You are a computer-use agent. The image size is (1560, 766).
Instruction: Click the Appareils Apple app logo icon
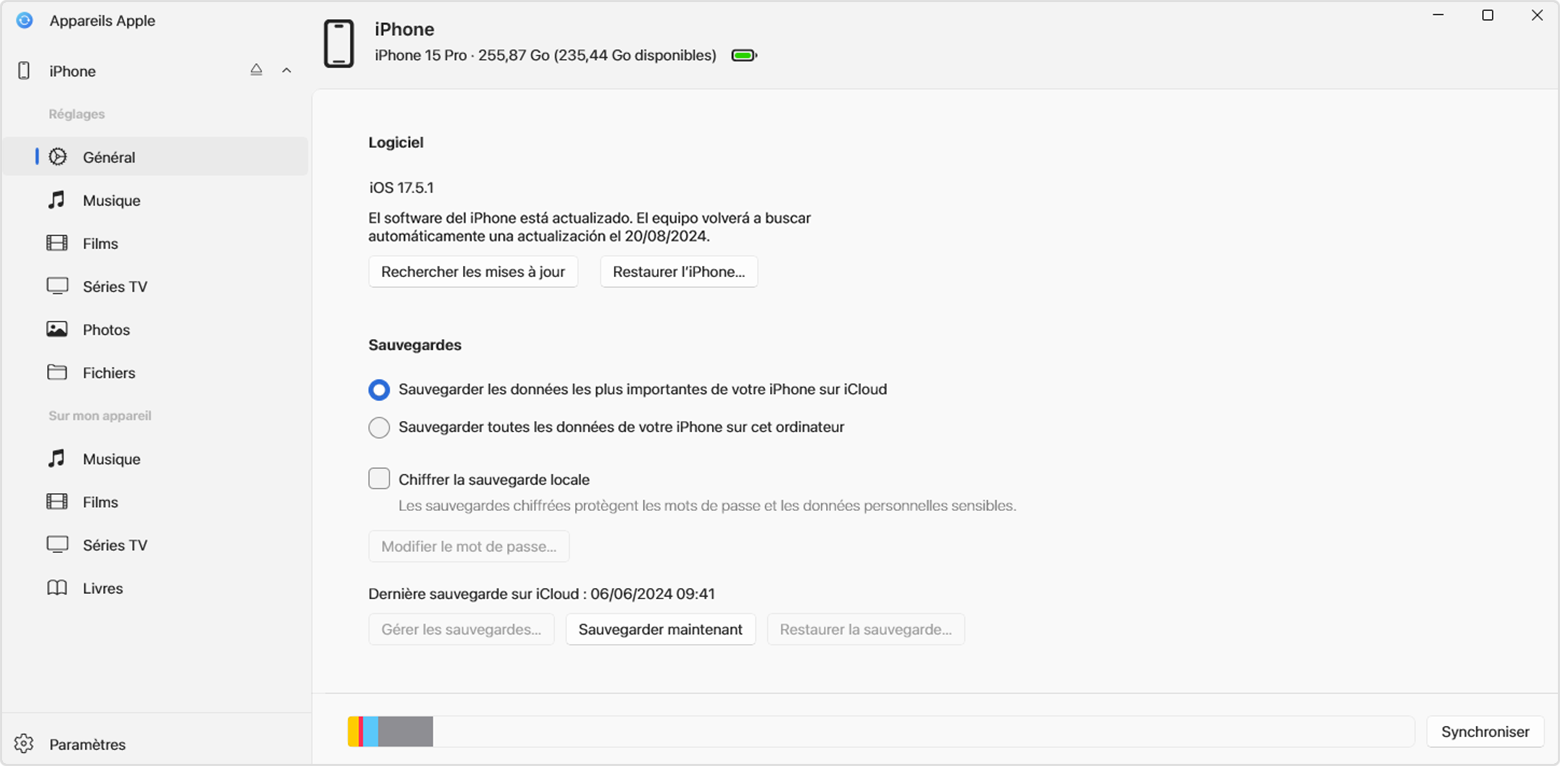[25, 20]
